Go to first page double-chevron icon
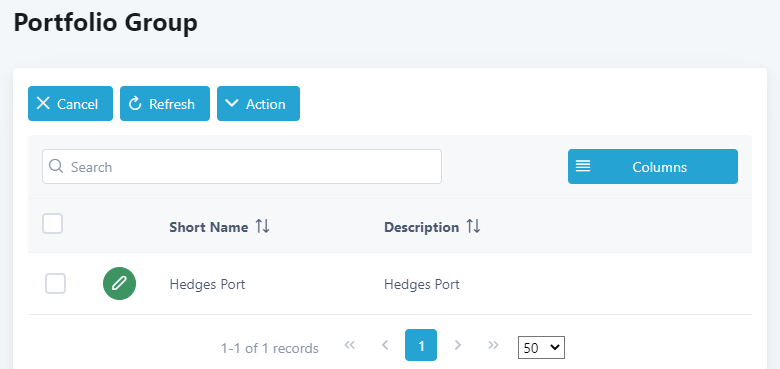Screen dimensions: 780x369 [x=350, y=345]
